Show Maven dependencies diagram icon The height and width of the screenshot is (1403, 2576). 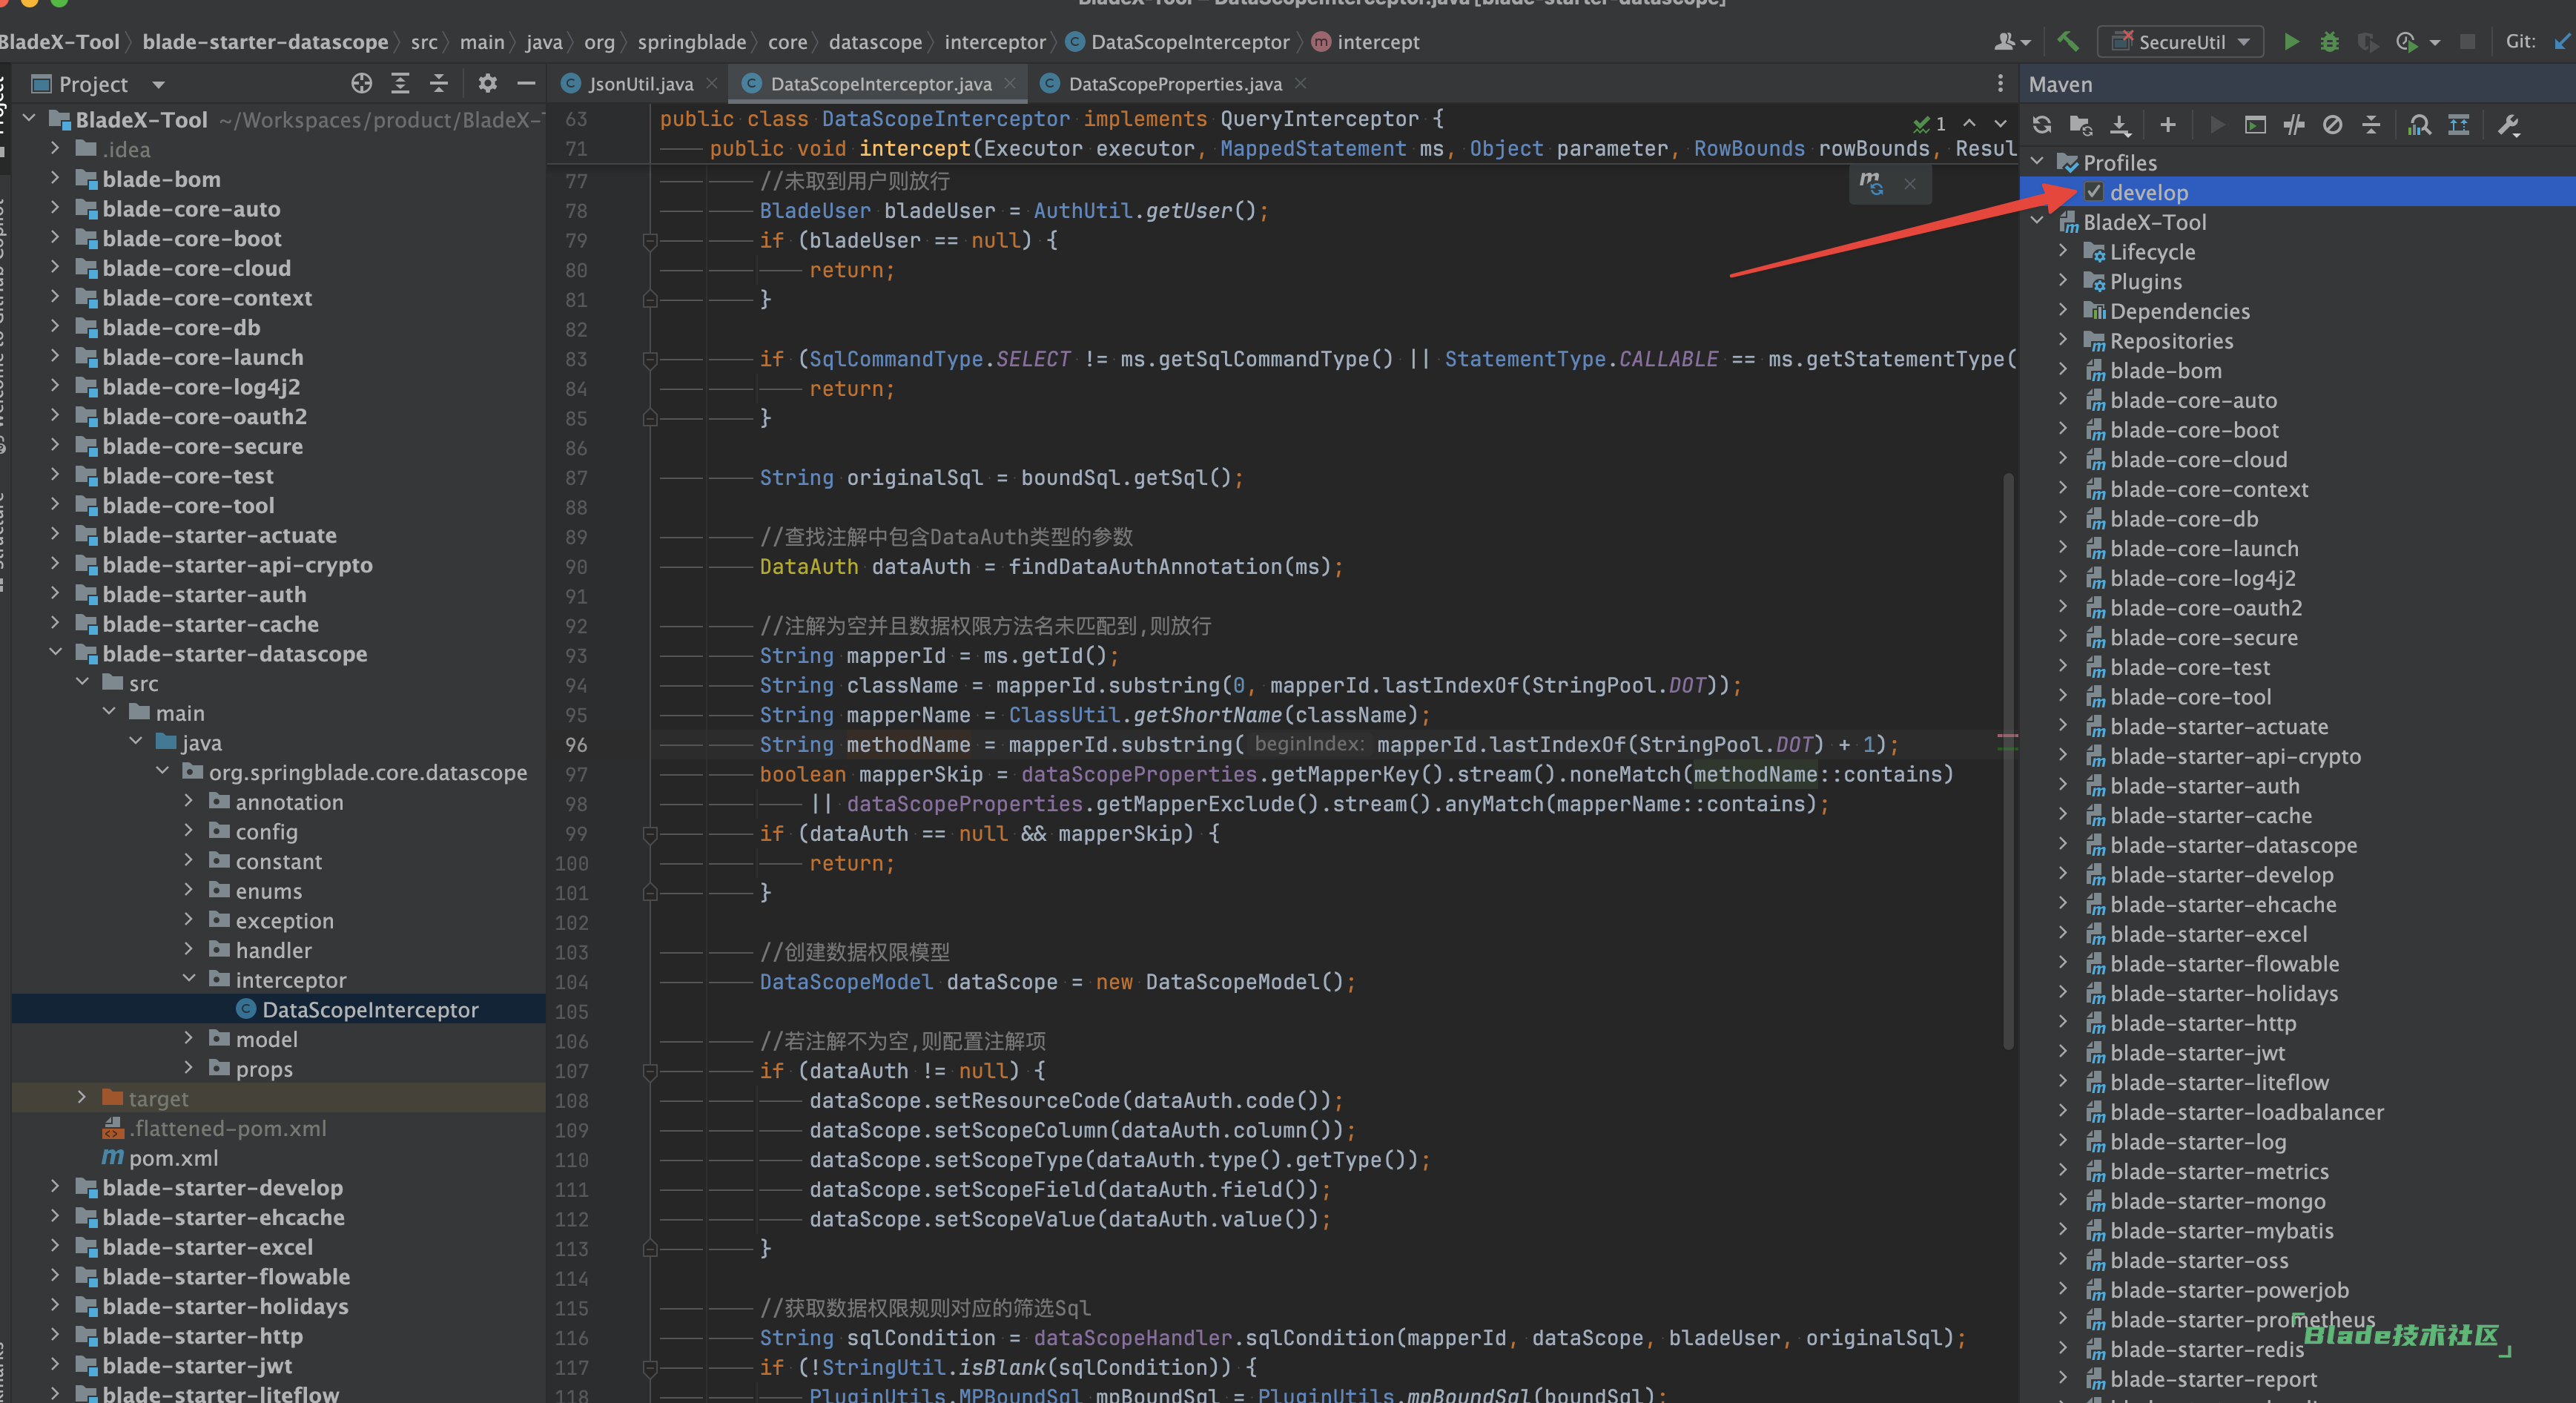tap(2458, 125)
